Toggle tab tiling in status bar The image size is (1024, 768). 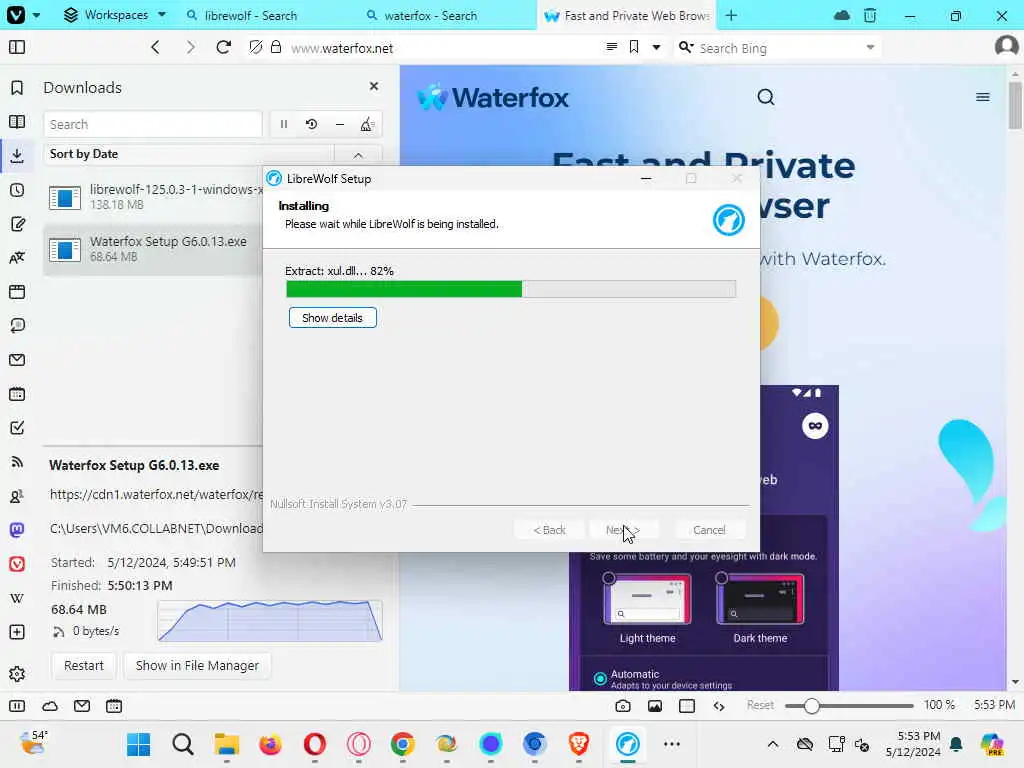686,706
